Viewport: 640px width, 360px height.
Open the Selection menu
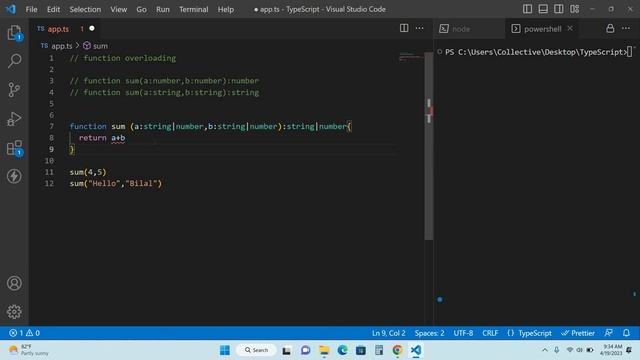(85, 9)
